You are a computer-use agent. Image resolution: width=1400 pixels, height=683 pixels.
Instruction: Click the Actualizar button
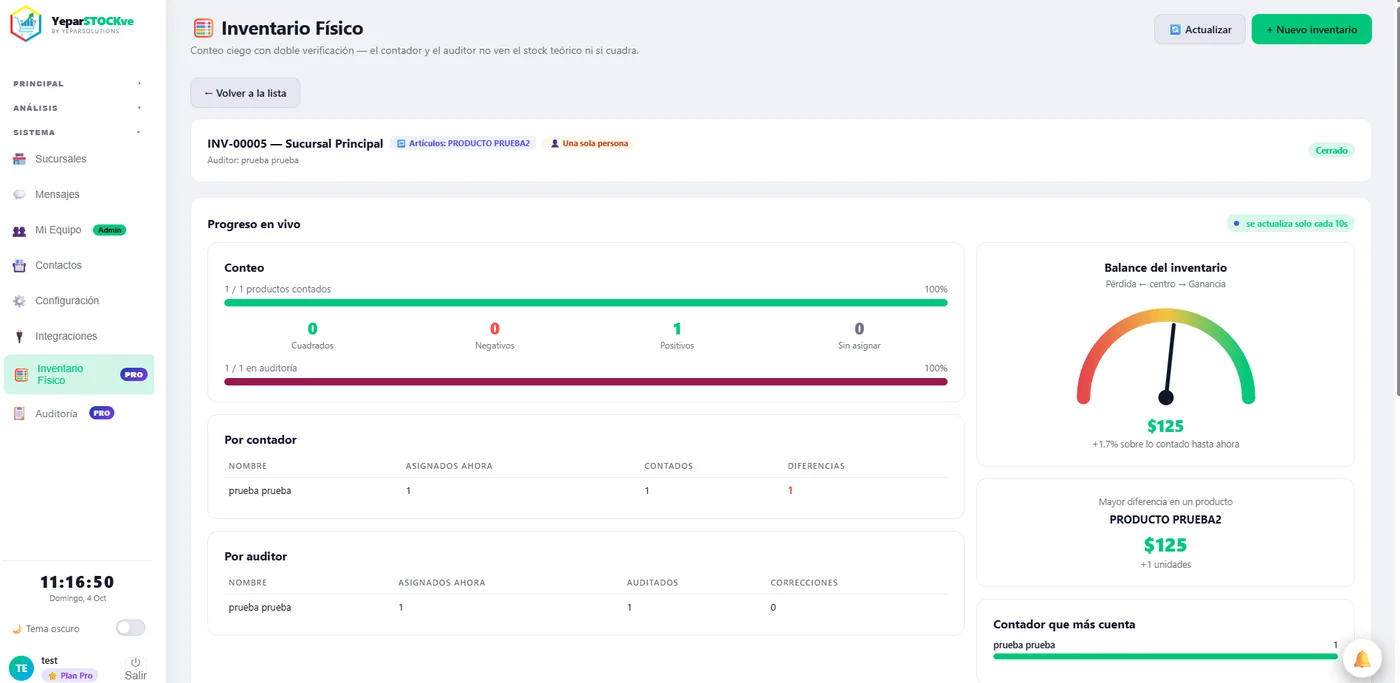click(1199, 30)
